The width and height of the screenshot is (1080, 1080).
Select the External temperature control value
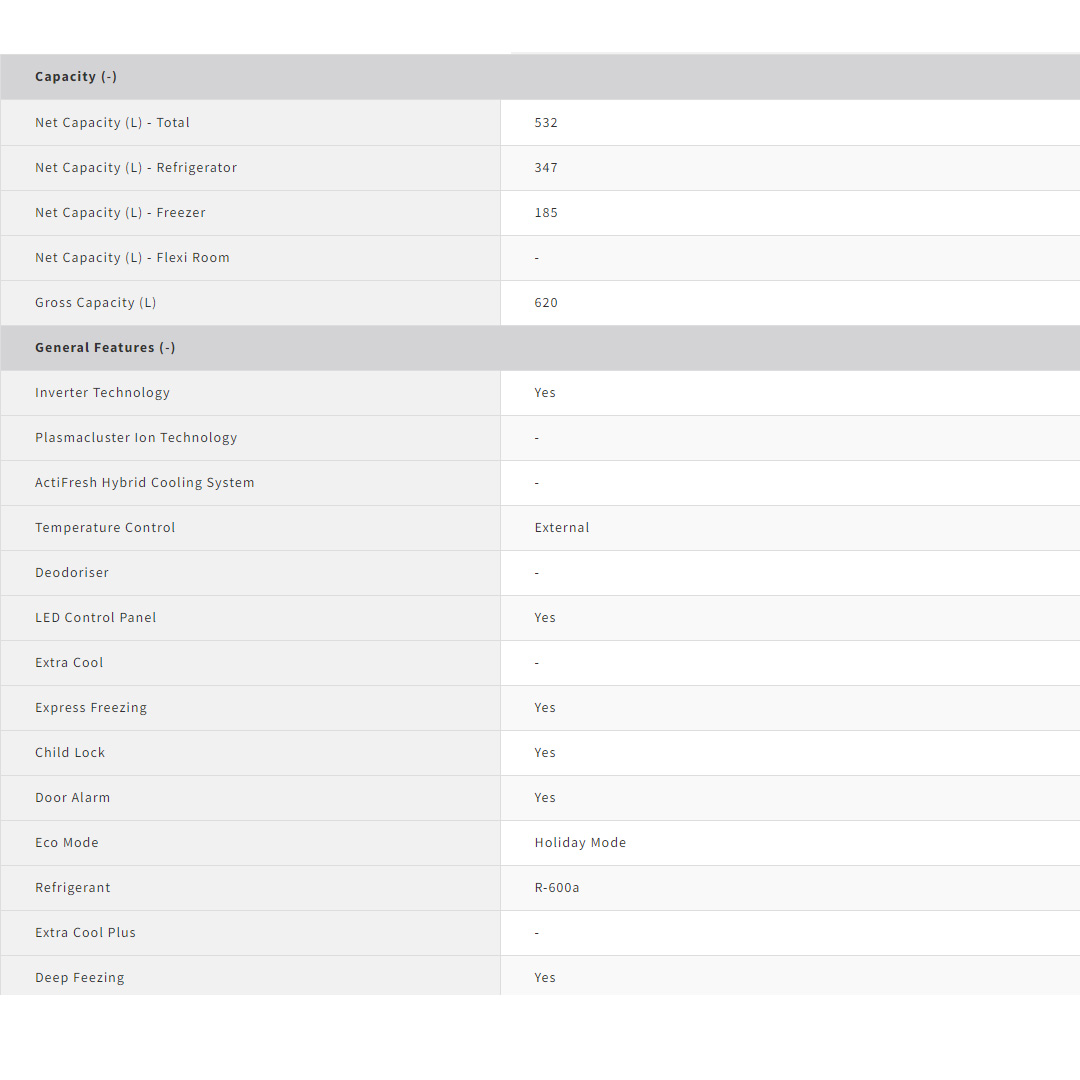tap(562, 528)
